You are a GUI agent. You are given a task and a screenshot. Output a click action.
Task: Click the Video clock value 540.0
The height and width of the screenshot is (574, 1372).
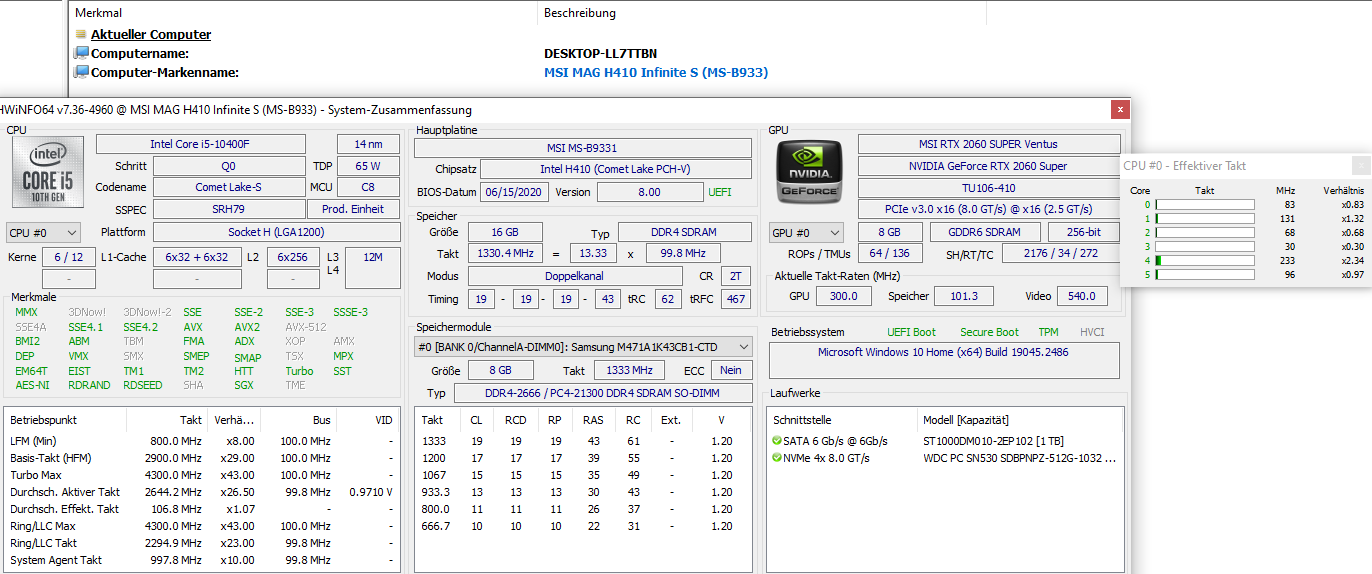[1081, 296]
